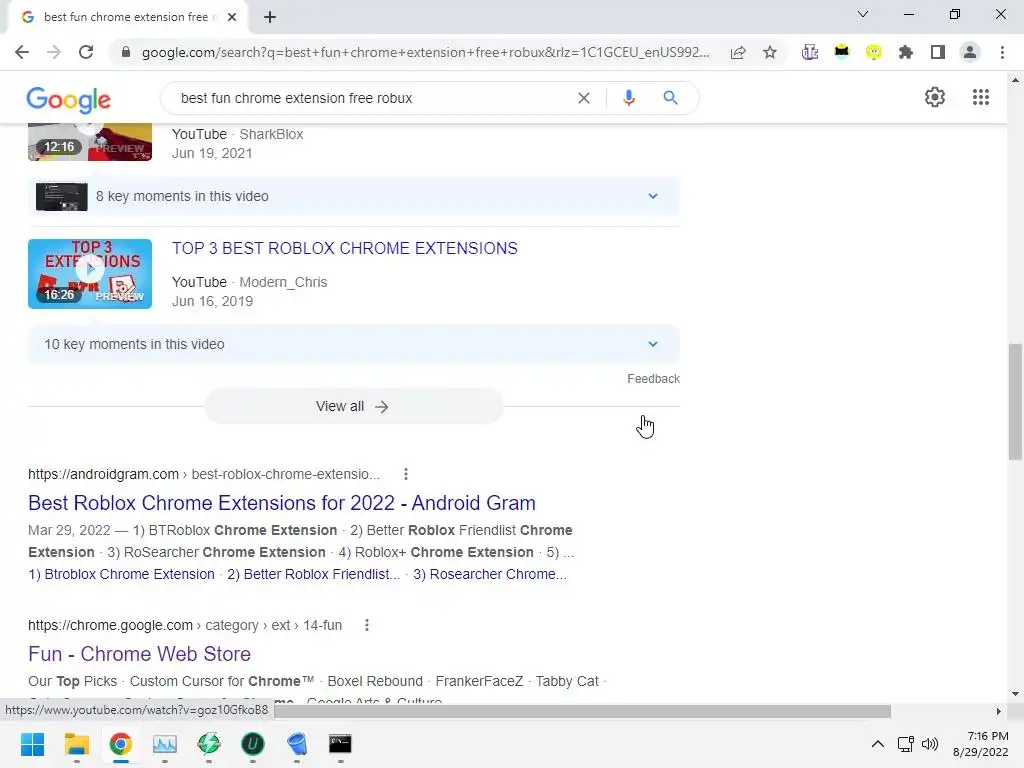Open the Extensions puzzle menu

pos(906,52)
